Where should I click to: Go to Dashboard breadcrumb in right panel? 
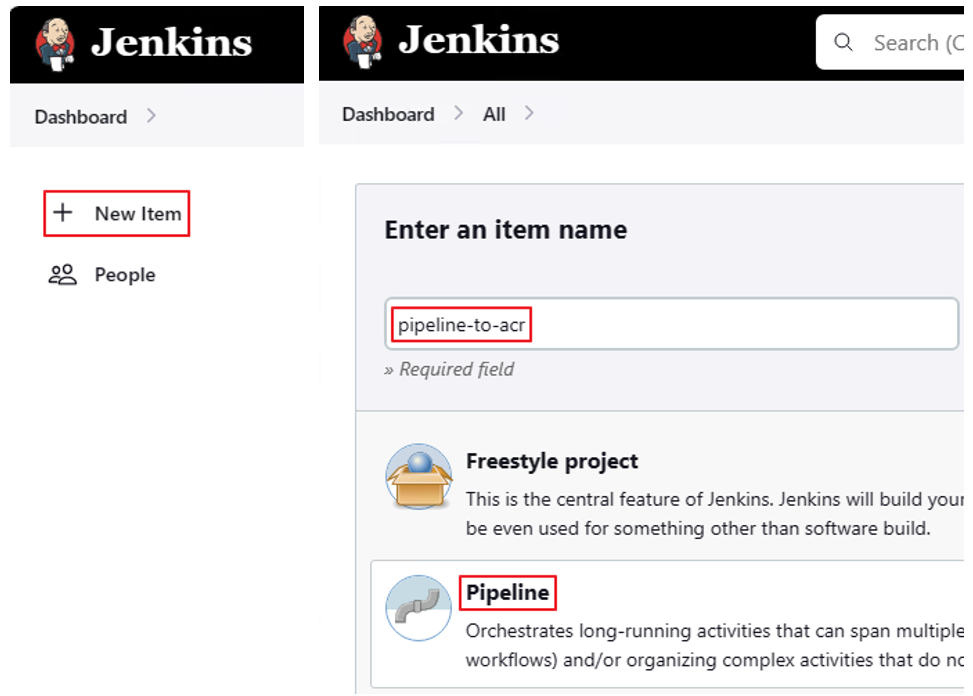(x=388, y=114)
